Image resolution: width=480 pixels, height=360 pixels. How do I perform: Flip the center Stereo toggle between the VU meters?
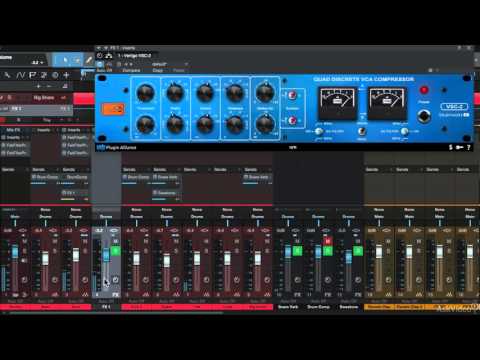coord(361,131)
